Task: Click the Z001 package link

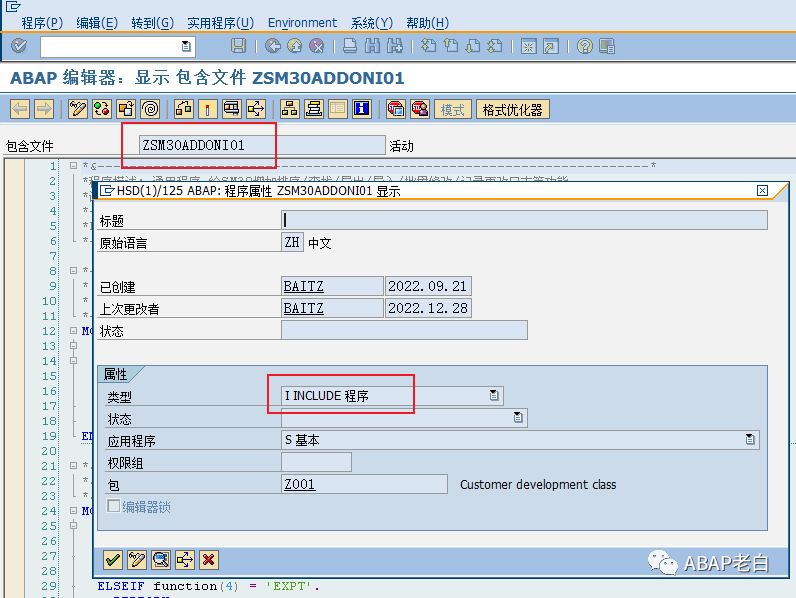Action: coord(300,484)
